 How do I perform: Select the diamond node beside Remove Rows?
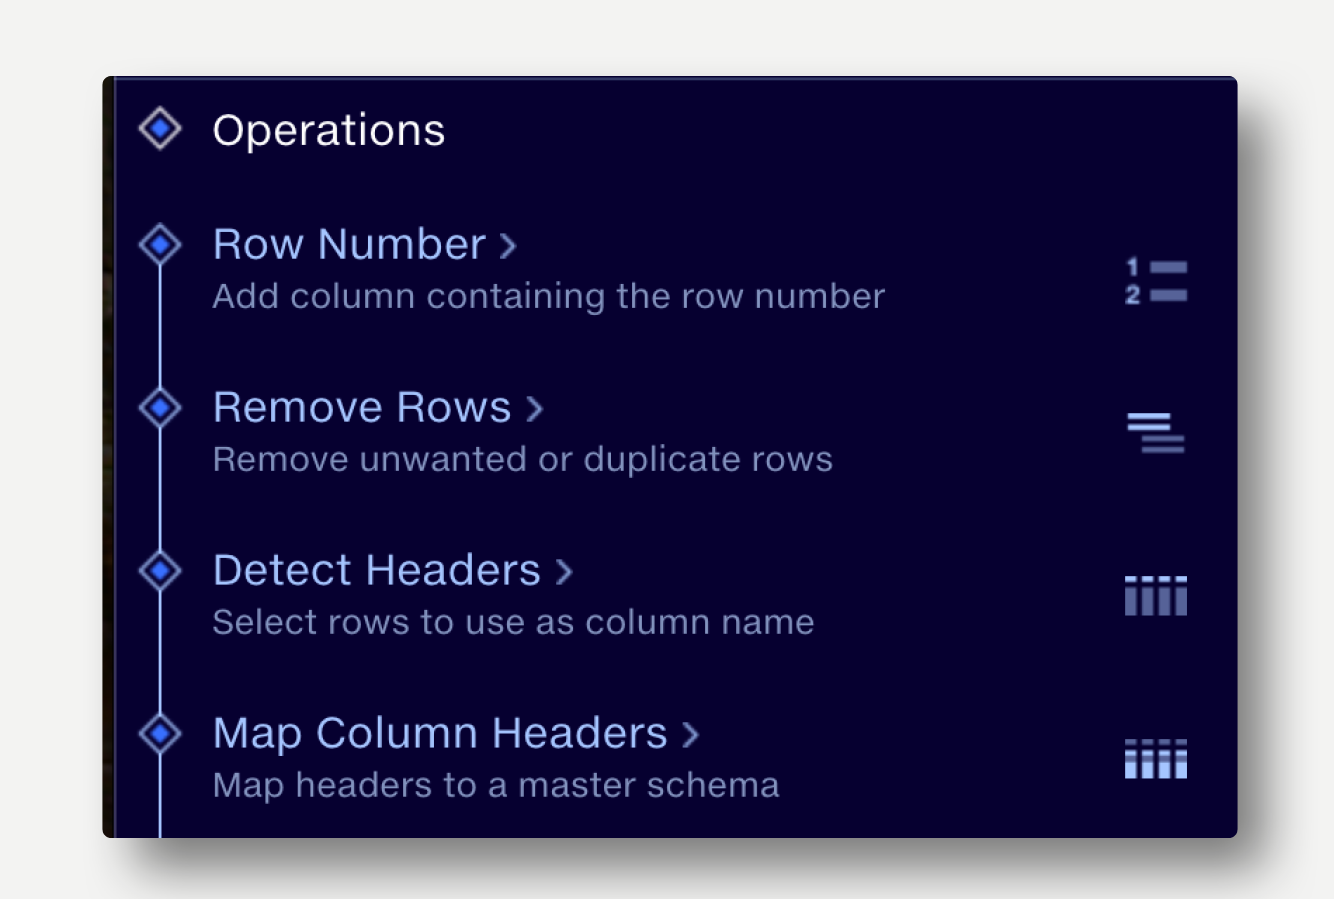(x=160, y=408)
